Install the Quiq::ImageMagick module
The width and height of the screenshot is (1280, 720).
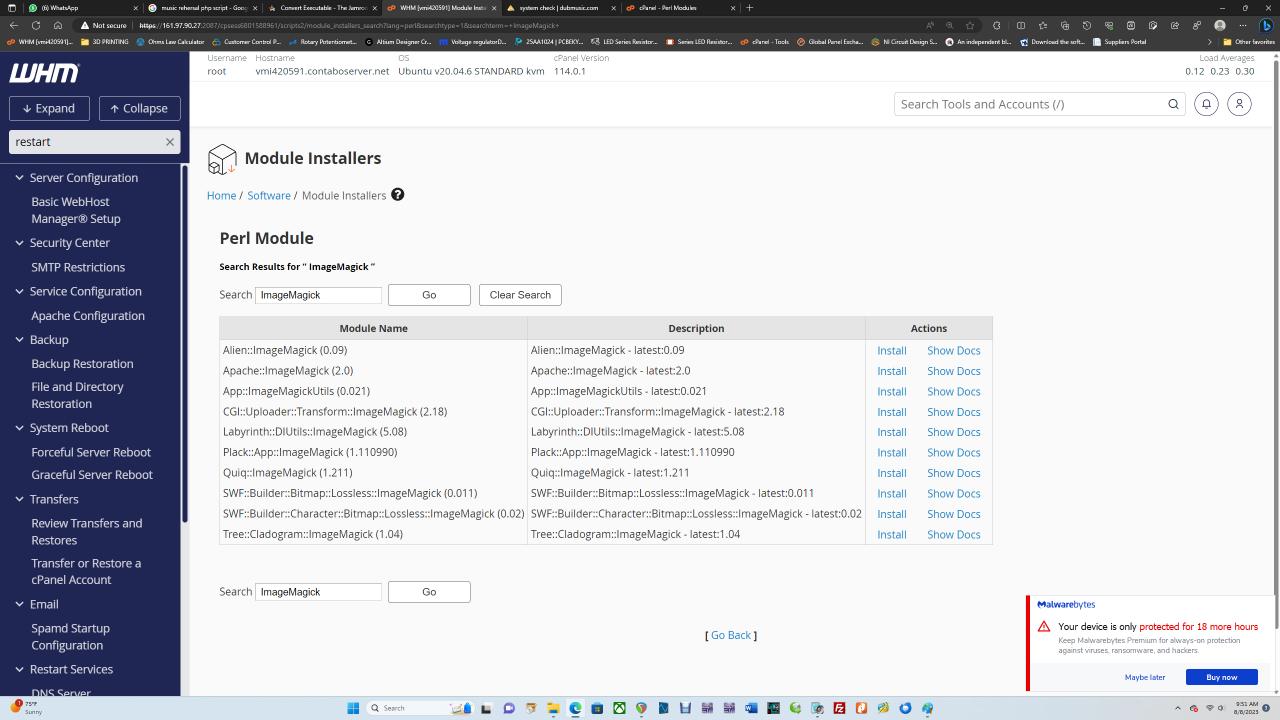[891, 473]
